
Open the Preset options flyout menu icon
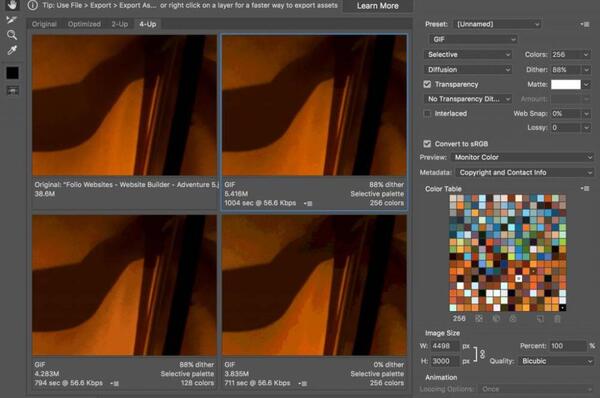(x=584, y=24)
